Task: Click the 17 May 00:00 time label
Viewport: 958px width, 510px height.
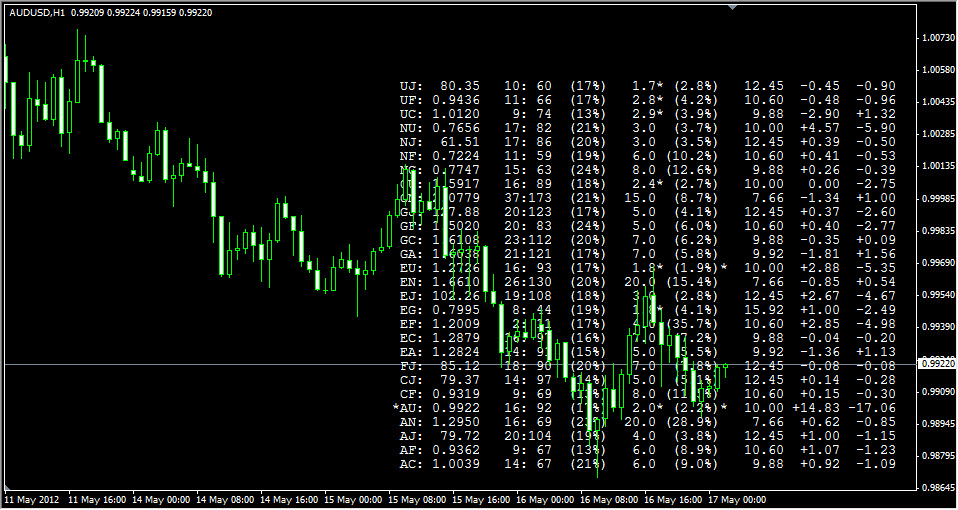Action: click(735, 499)
